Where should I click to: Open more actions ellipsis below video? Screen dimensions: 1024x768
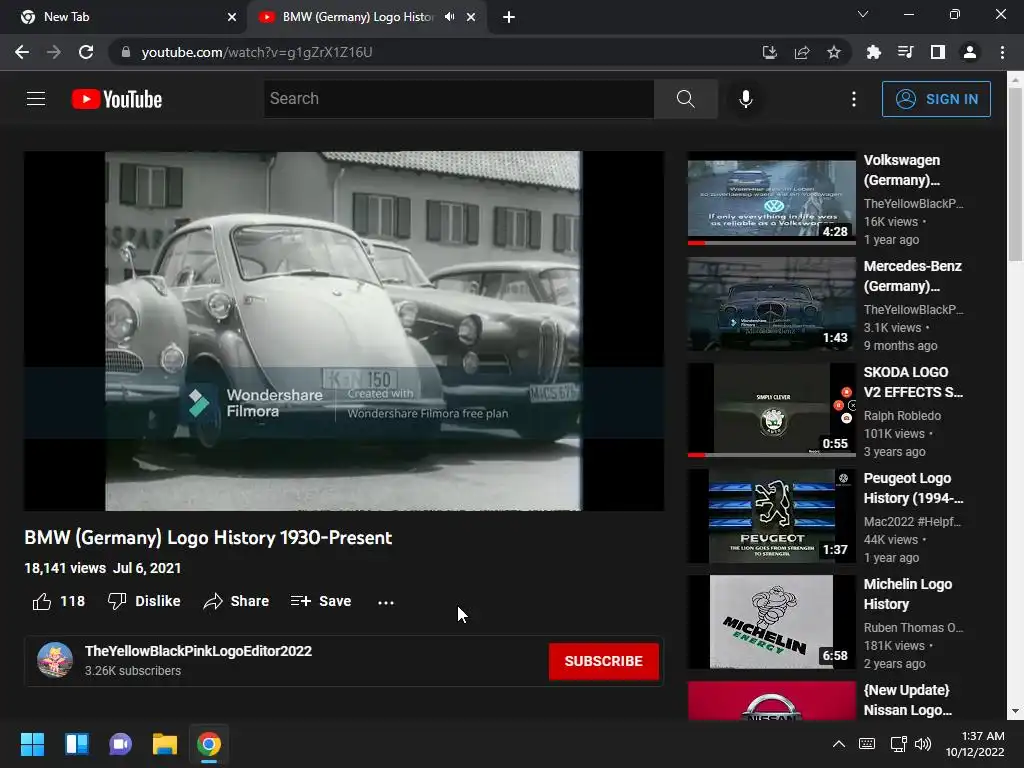tap(386, 602)
